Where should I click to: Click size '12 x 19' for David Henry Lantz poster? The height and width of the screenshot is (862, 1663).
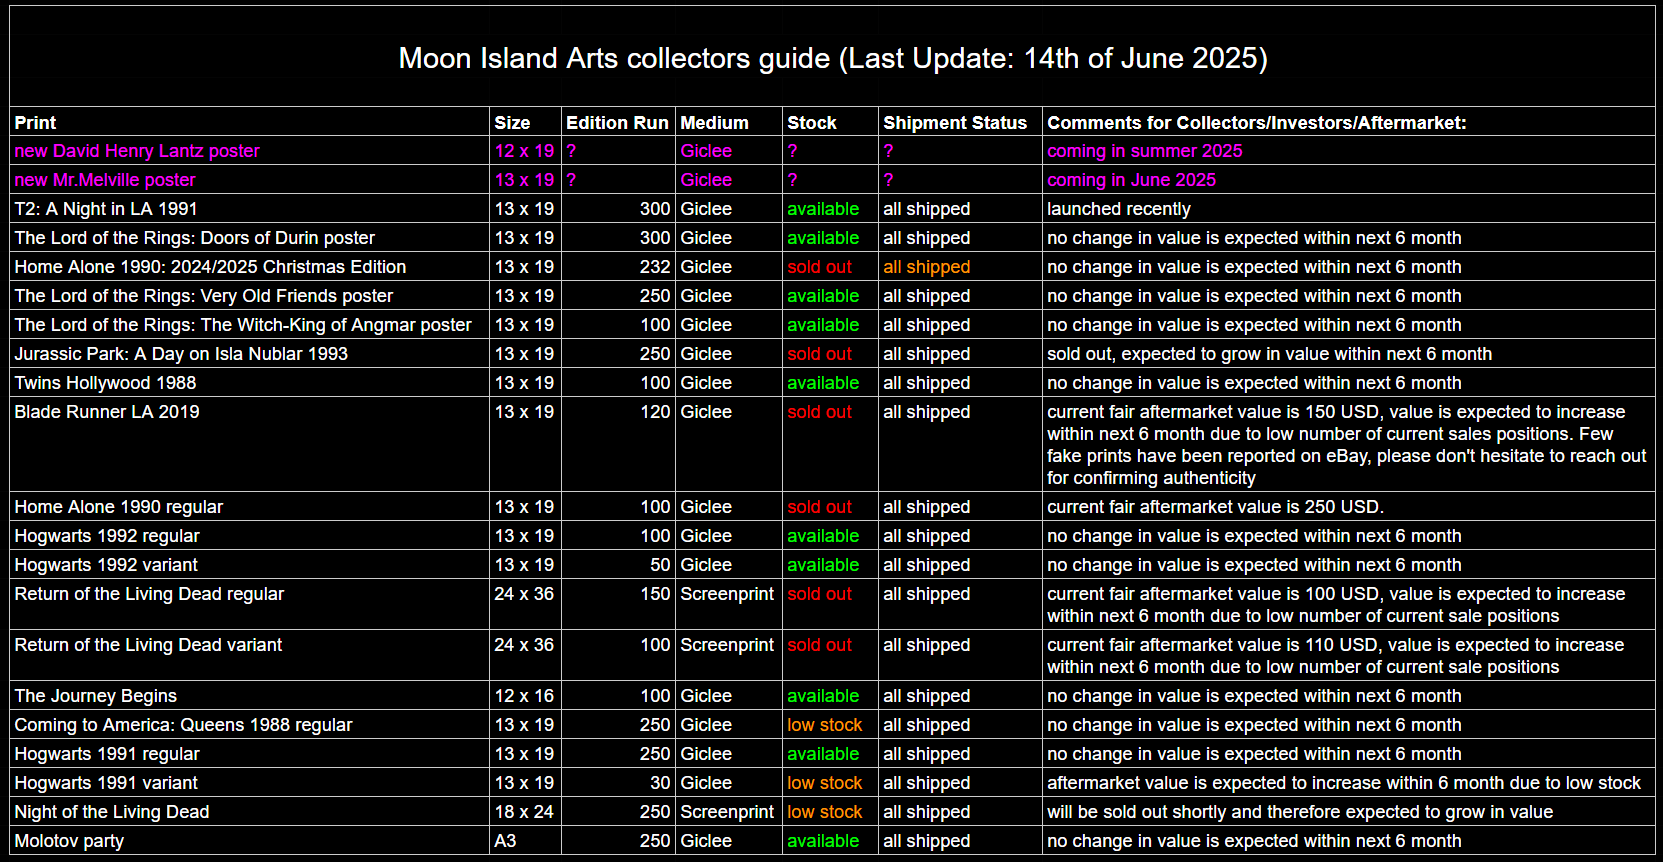tap(524, 151)
